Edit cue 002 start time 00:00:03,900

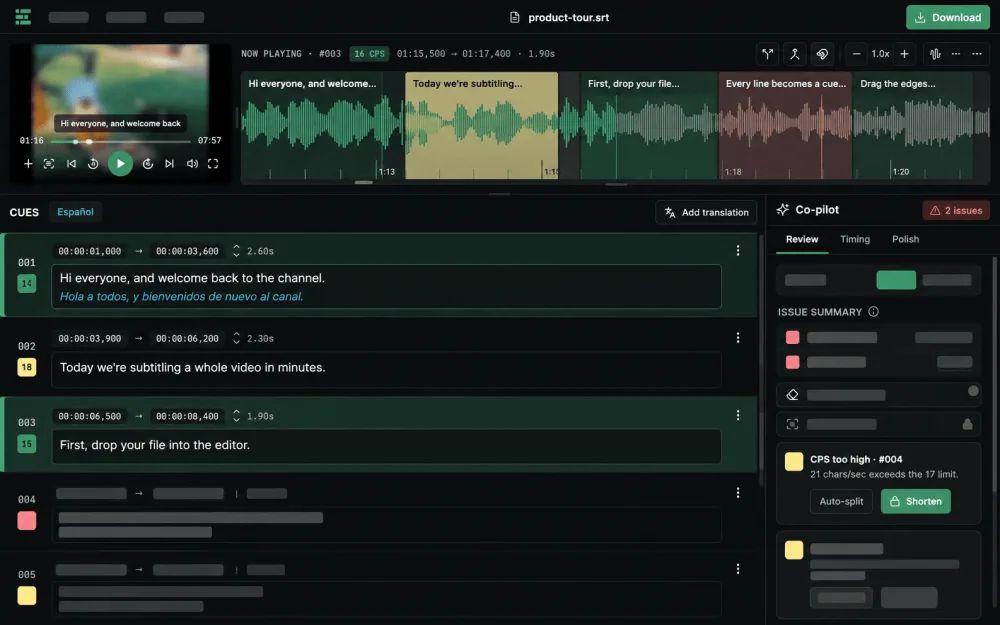[89, 339]
